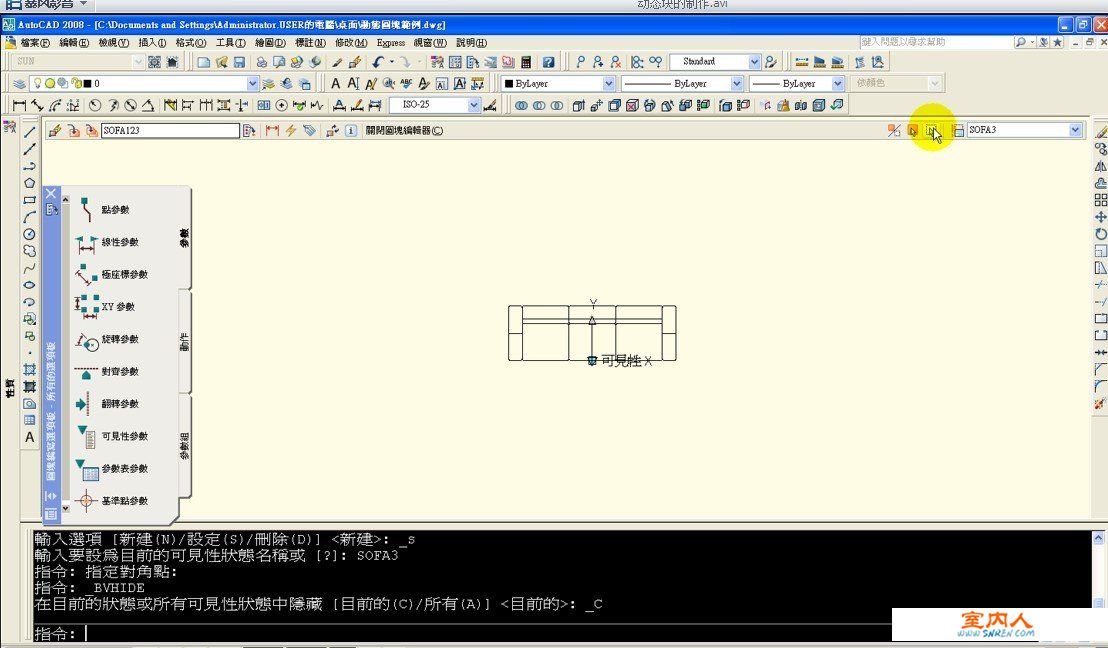Select the XY 參數 tool

tap(105, 307)
